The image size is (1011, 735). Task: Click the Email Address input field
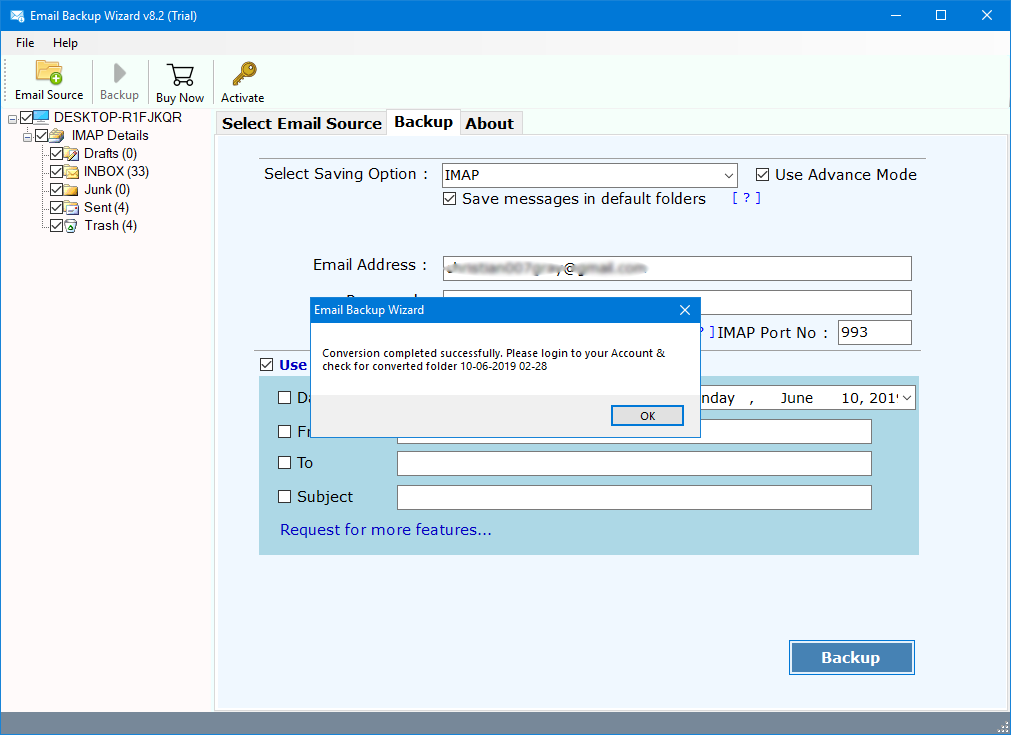677,268
